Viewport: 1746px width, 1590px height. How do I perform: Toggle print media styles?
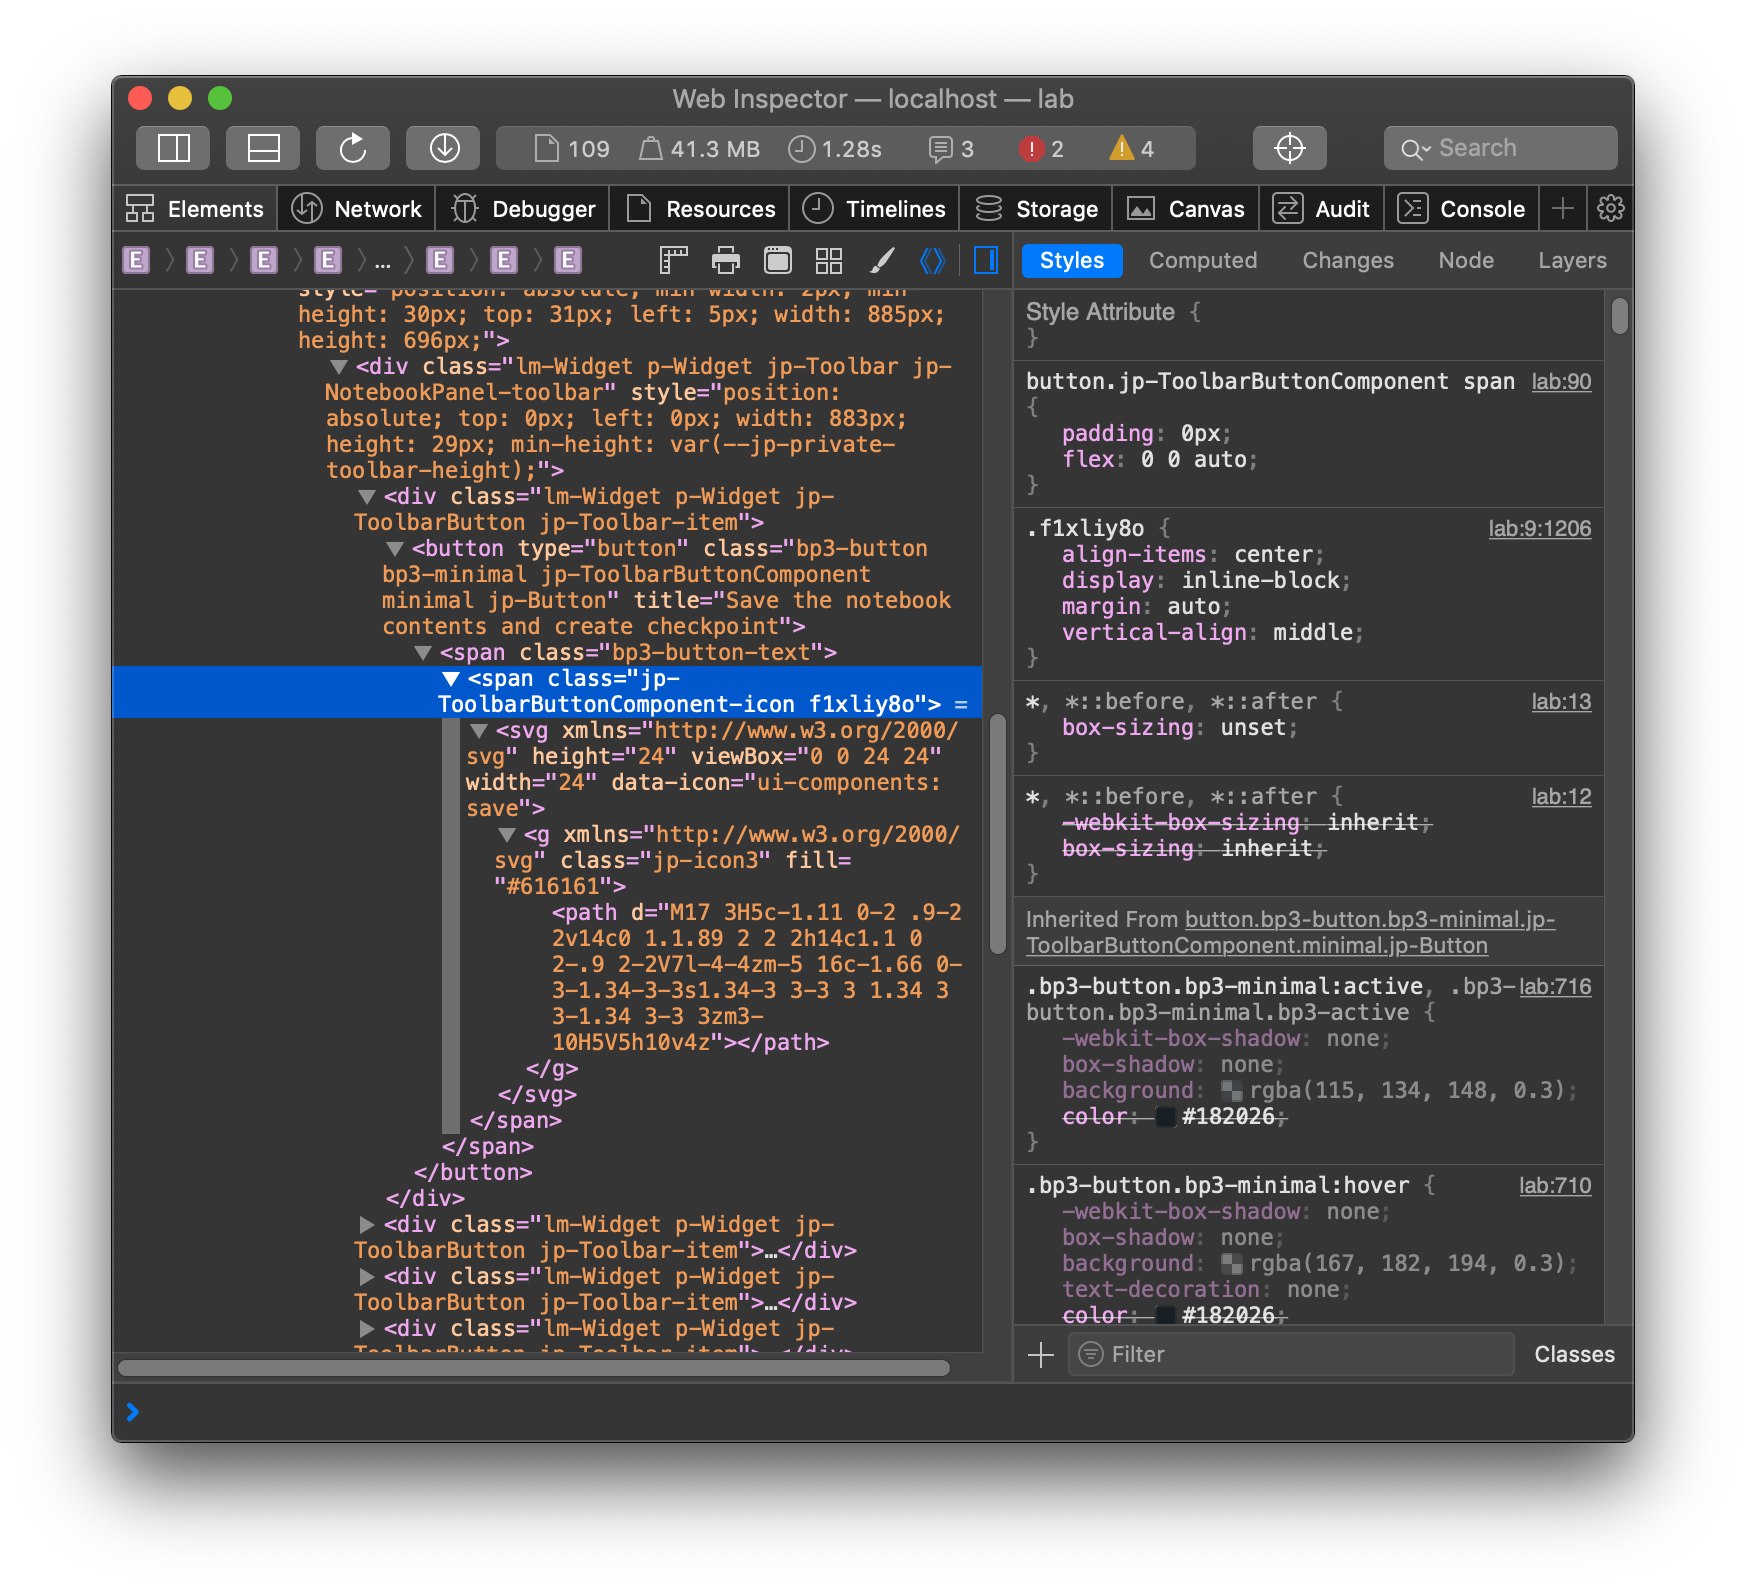point(726,261)
